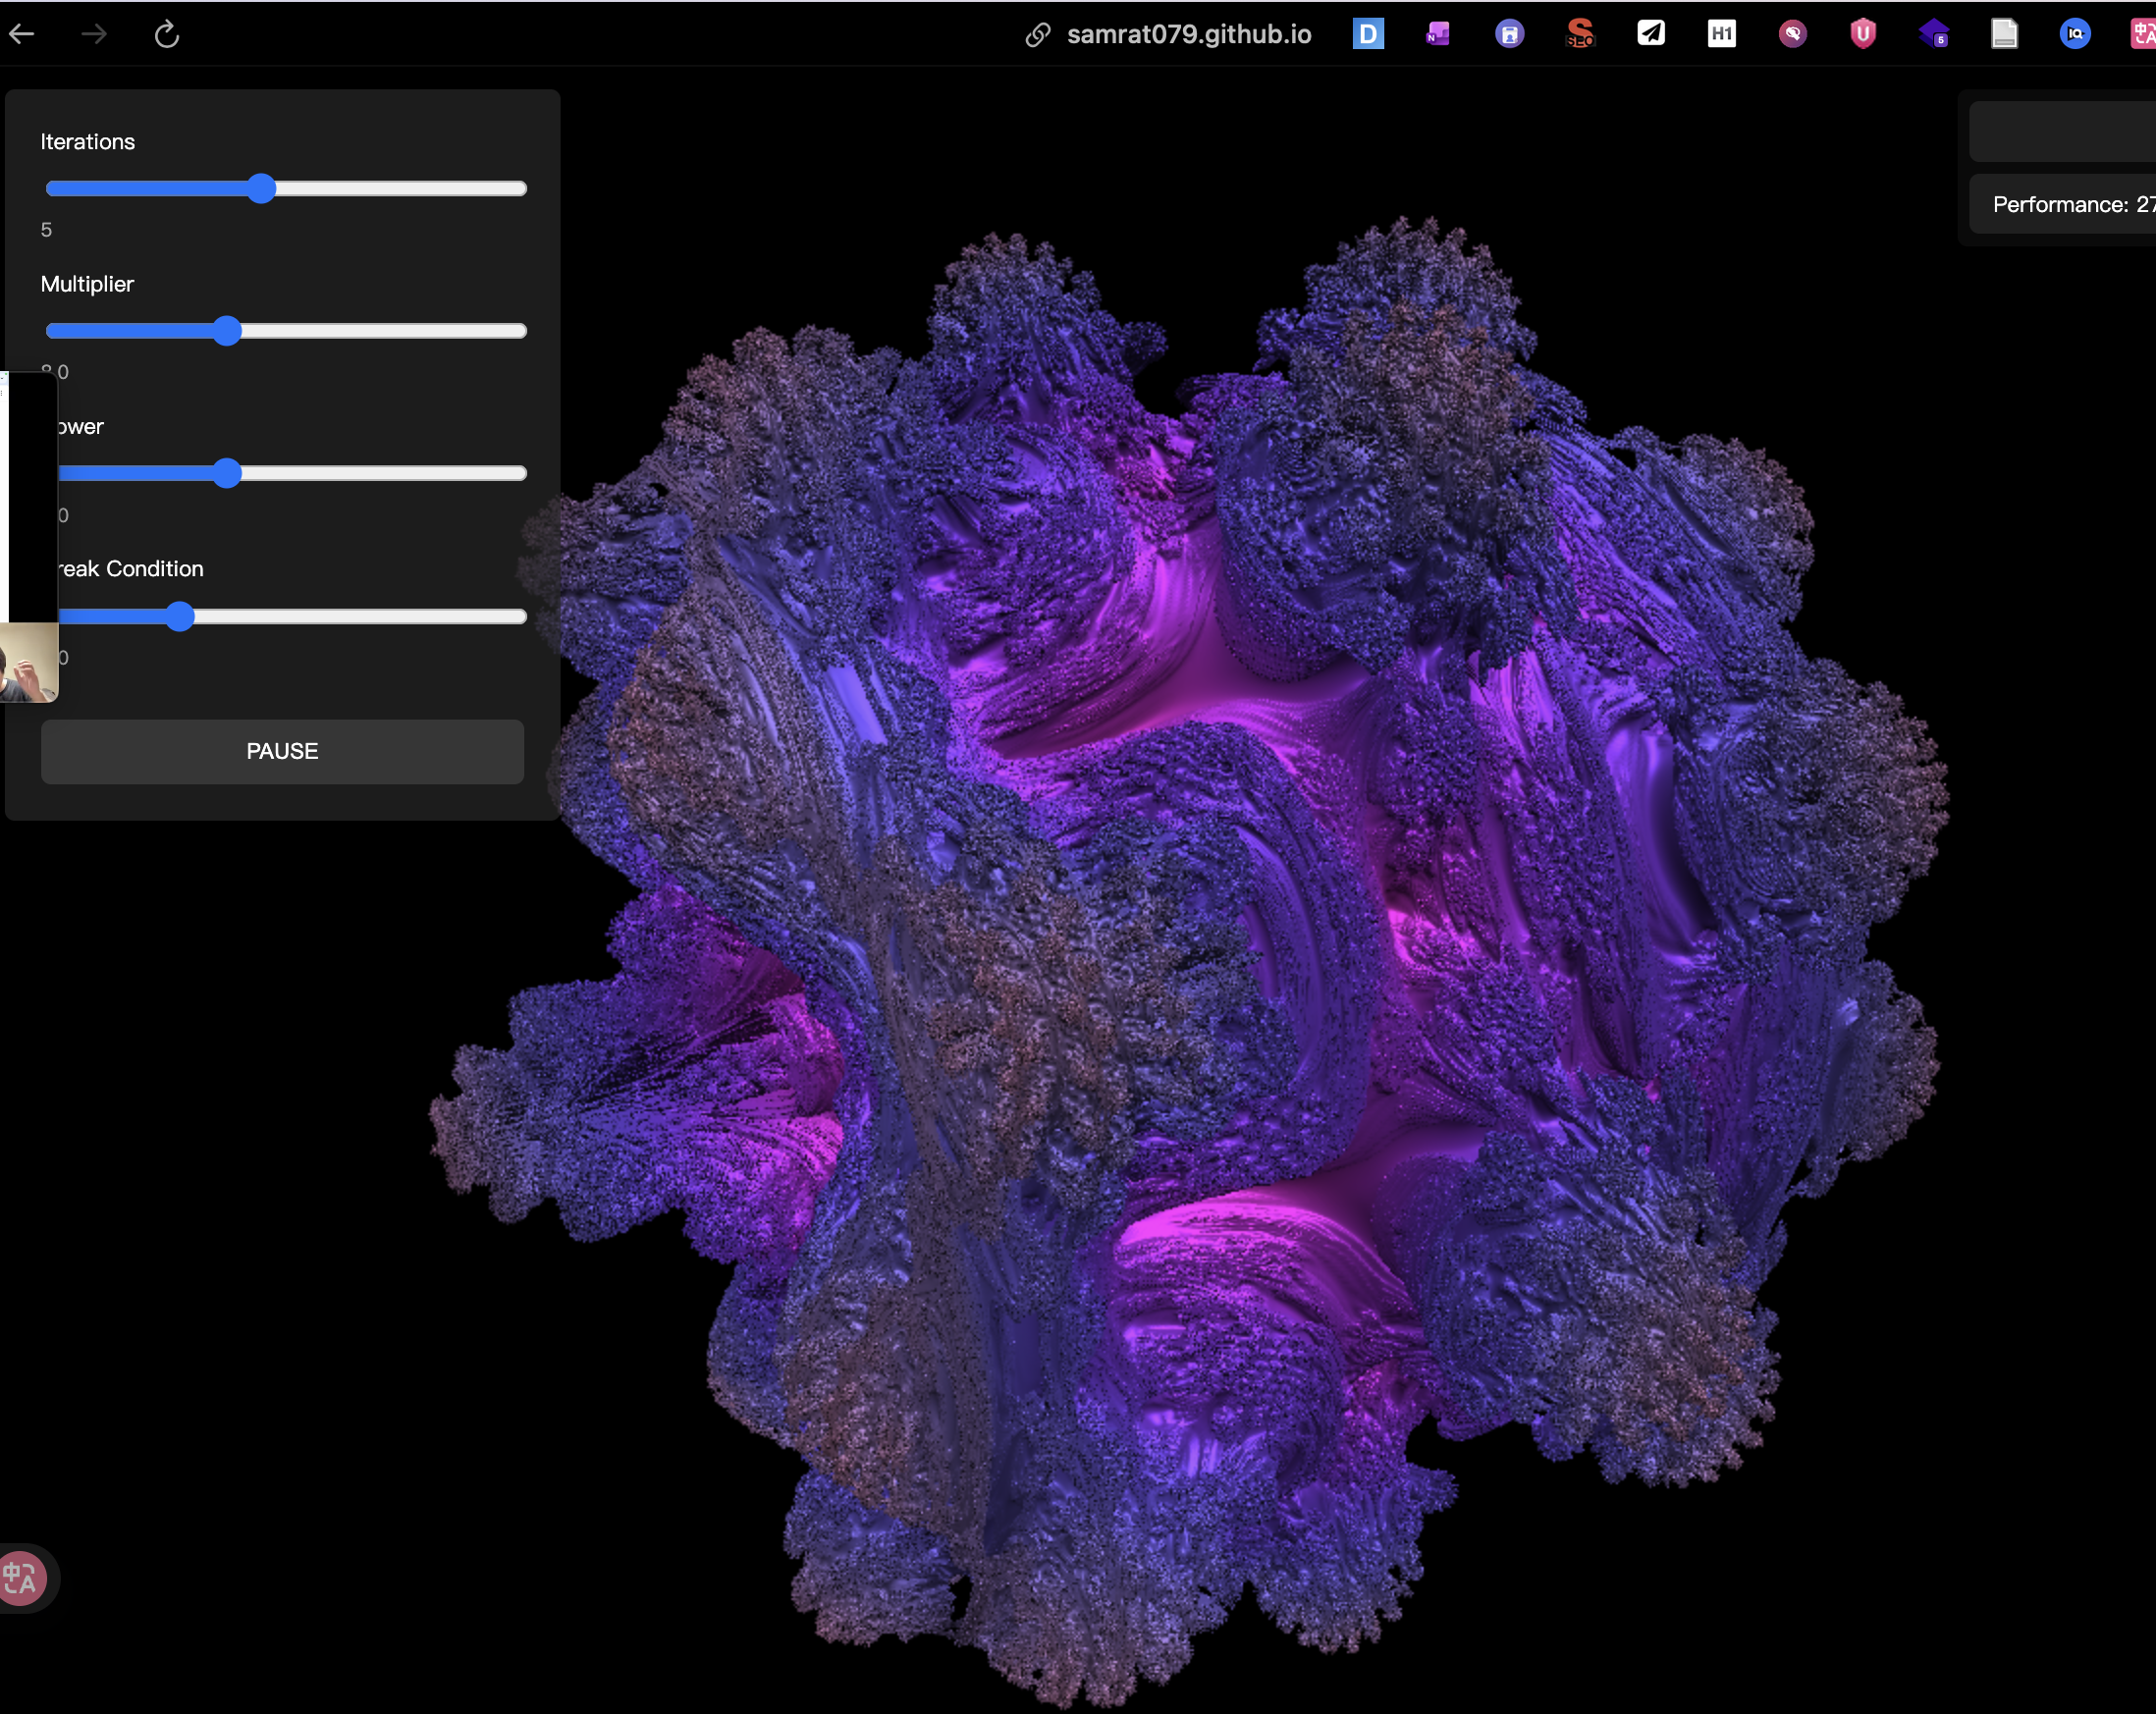
Task: Click the Iterations slider handle
Action: (x=261, y=189)
